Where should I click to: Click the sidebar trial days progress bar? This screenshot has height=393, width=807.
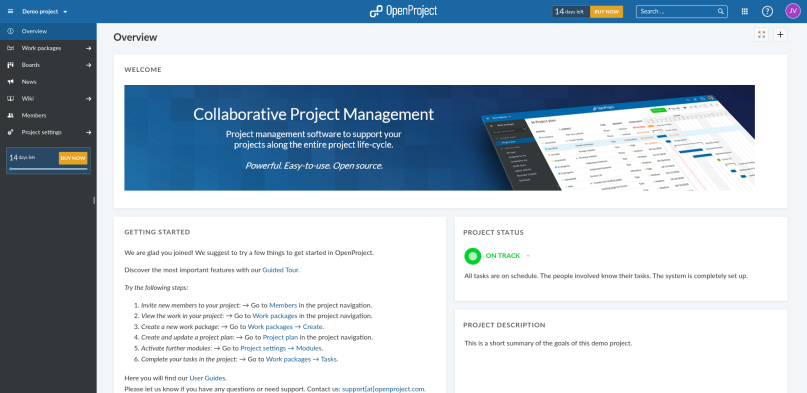click(48, 169)
